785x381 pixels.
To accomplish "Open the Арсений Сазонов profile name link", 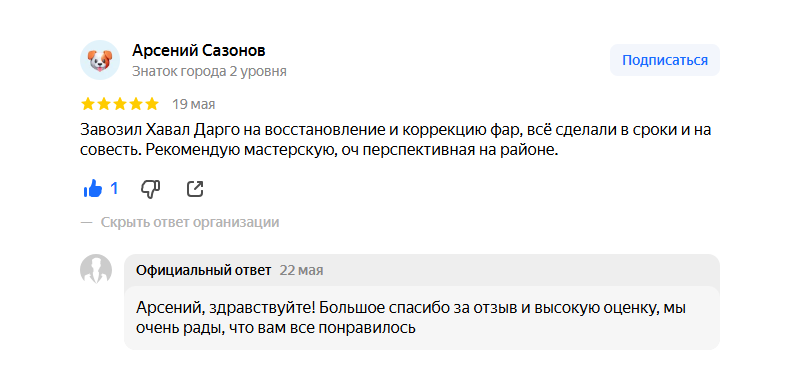I will pyautogui.click(x=199, y=50).
